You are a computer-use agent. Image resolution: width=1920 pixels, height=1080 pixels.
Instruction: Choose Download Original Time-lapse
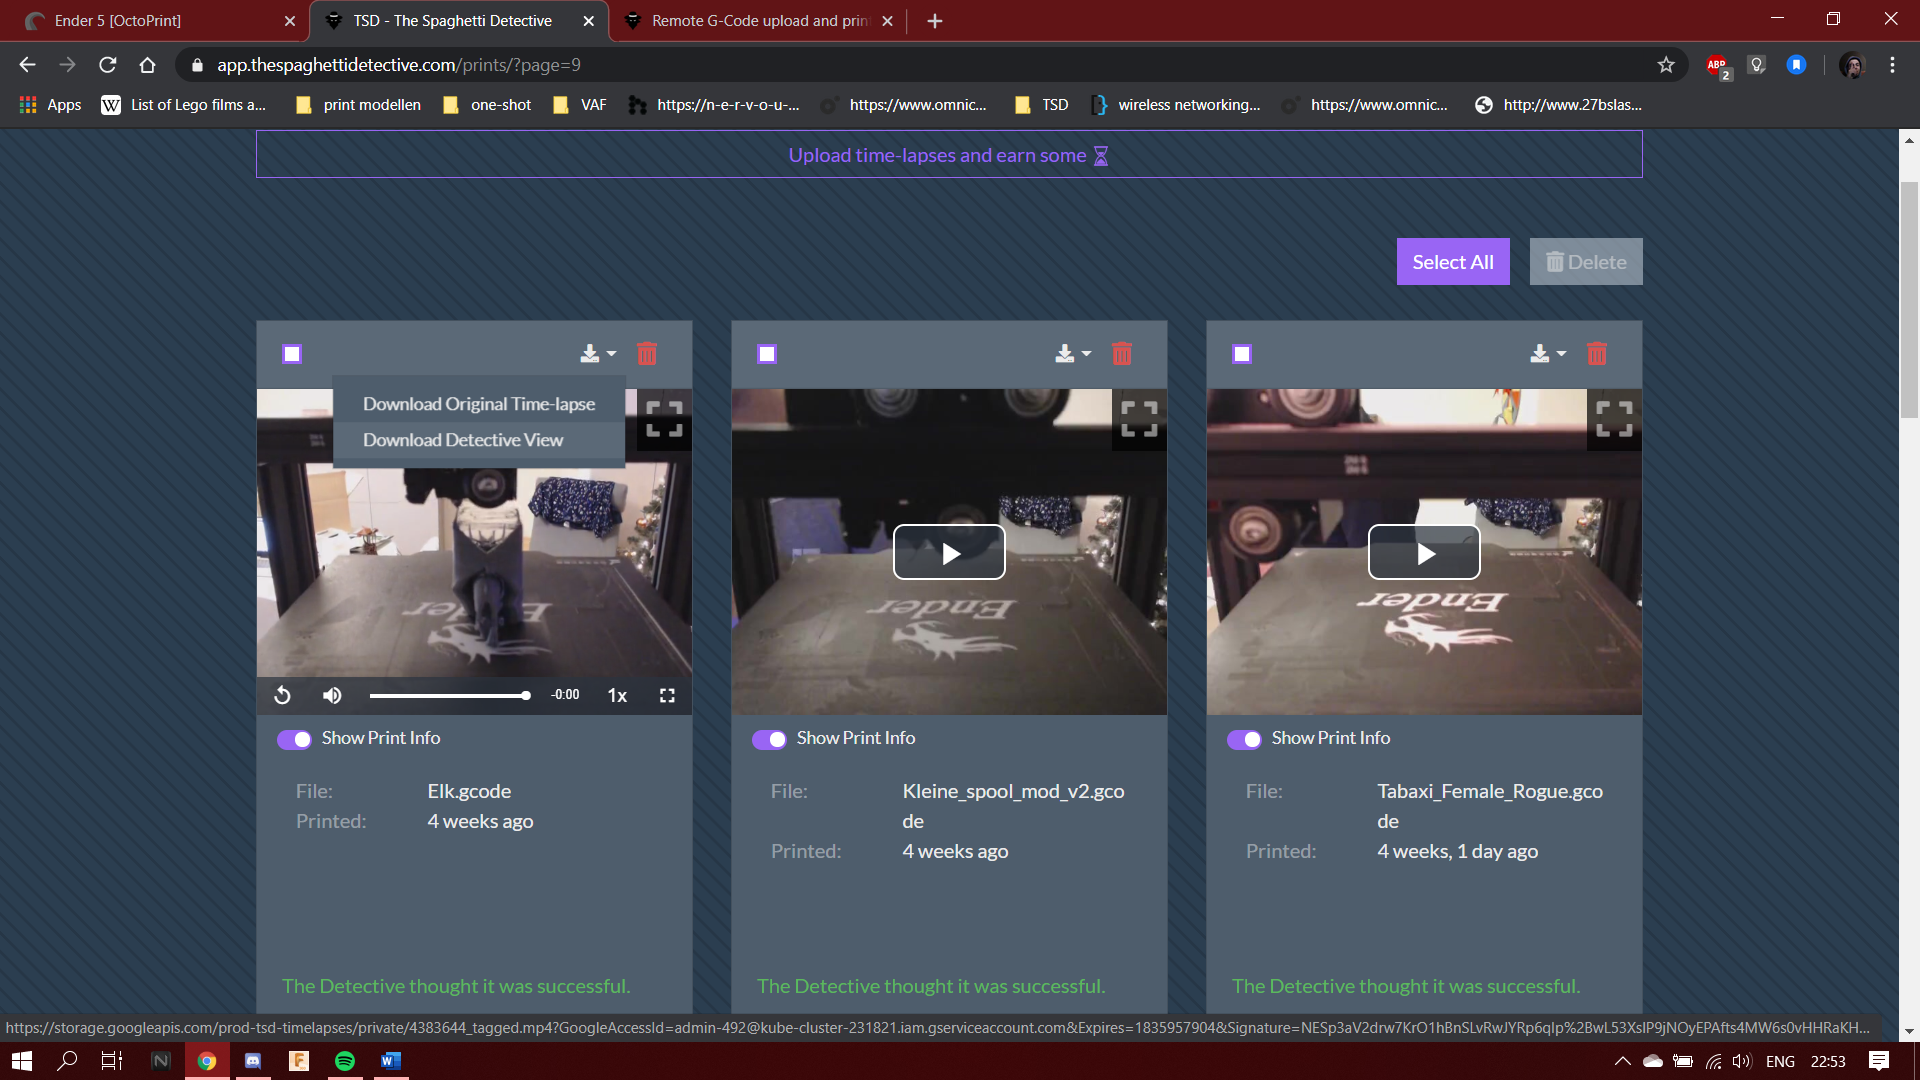point(479,404)
